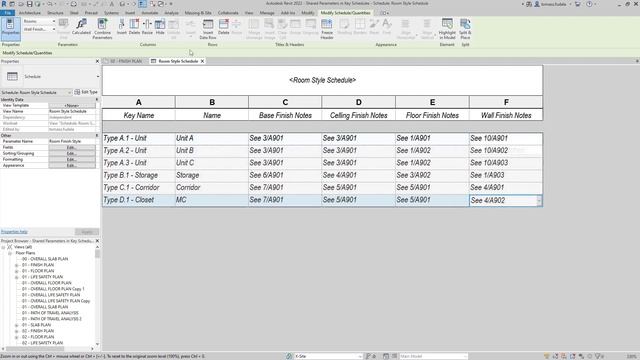Insert a column with Insert tool
Viewport: 640px width, 360px height.
[x=122, y=27]
